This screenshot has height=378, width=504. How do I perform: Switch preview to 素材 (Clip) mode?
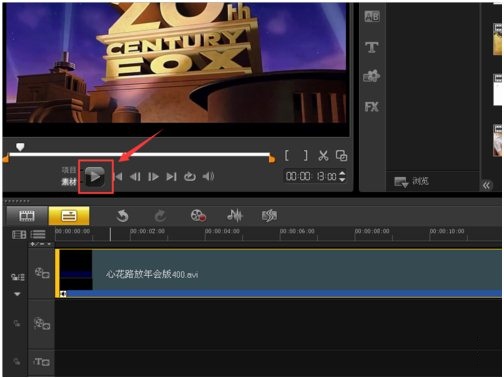tap(69, 182)
